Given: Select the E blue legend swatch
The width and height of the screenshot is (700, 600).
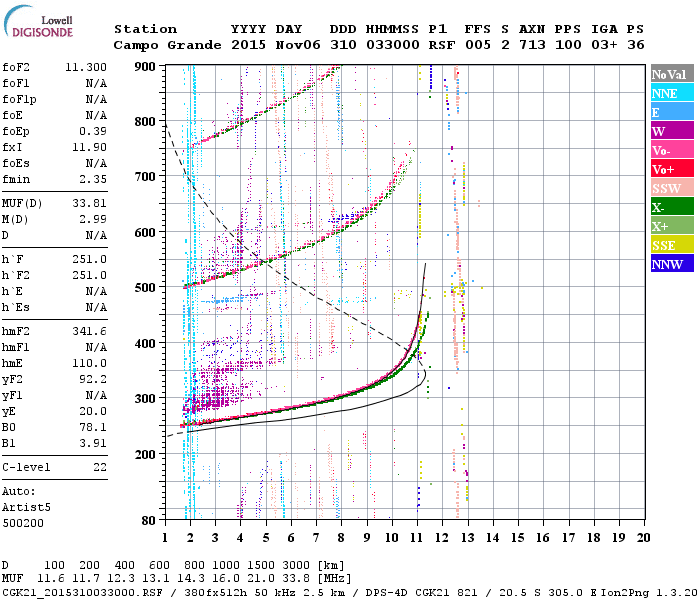Looking at the screenshot, I should 672,112.
